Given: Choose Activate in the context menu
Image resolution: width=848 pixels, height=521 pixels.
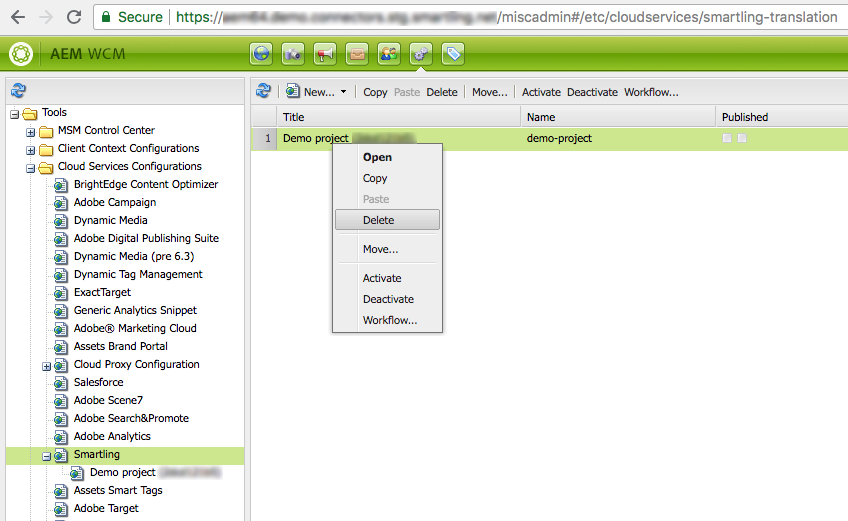Looking at the screenshot, I should coord(387,278).
